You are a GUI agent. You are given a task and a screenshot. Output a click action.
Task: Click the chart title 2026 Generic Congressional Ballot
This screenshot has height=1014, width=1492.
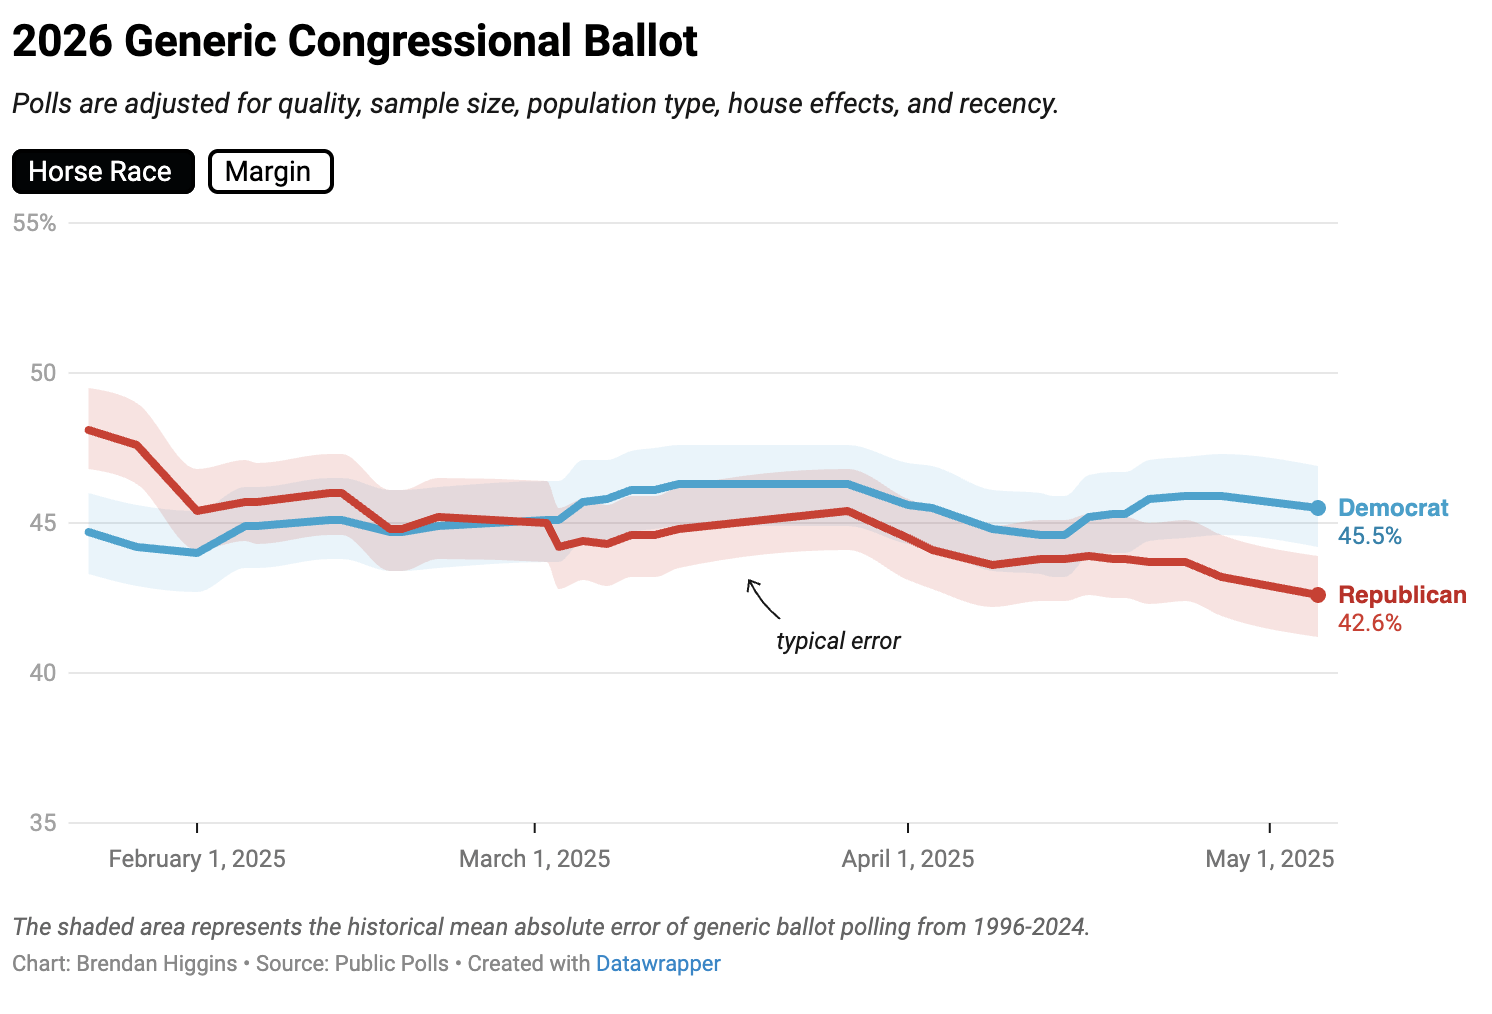(x=355, y=42)
